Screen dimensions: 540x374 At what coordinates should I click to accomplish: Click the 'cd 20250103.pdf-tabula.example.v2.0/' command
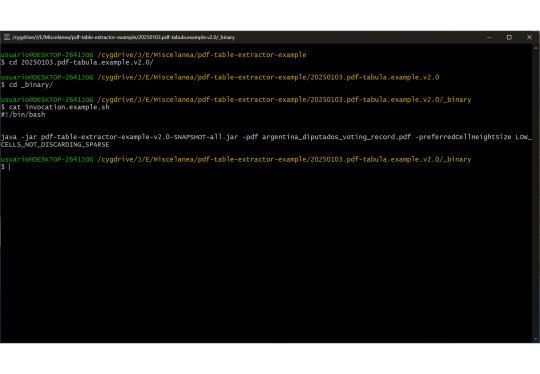pos(81,62)
